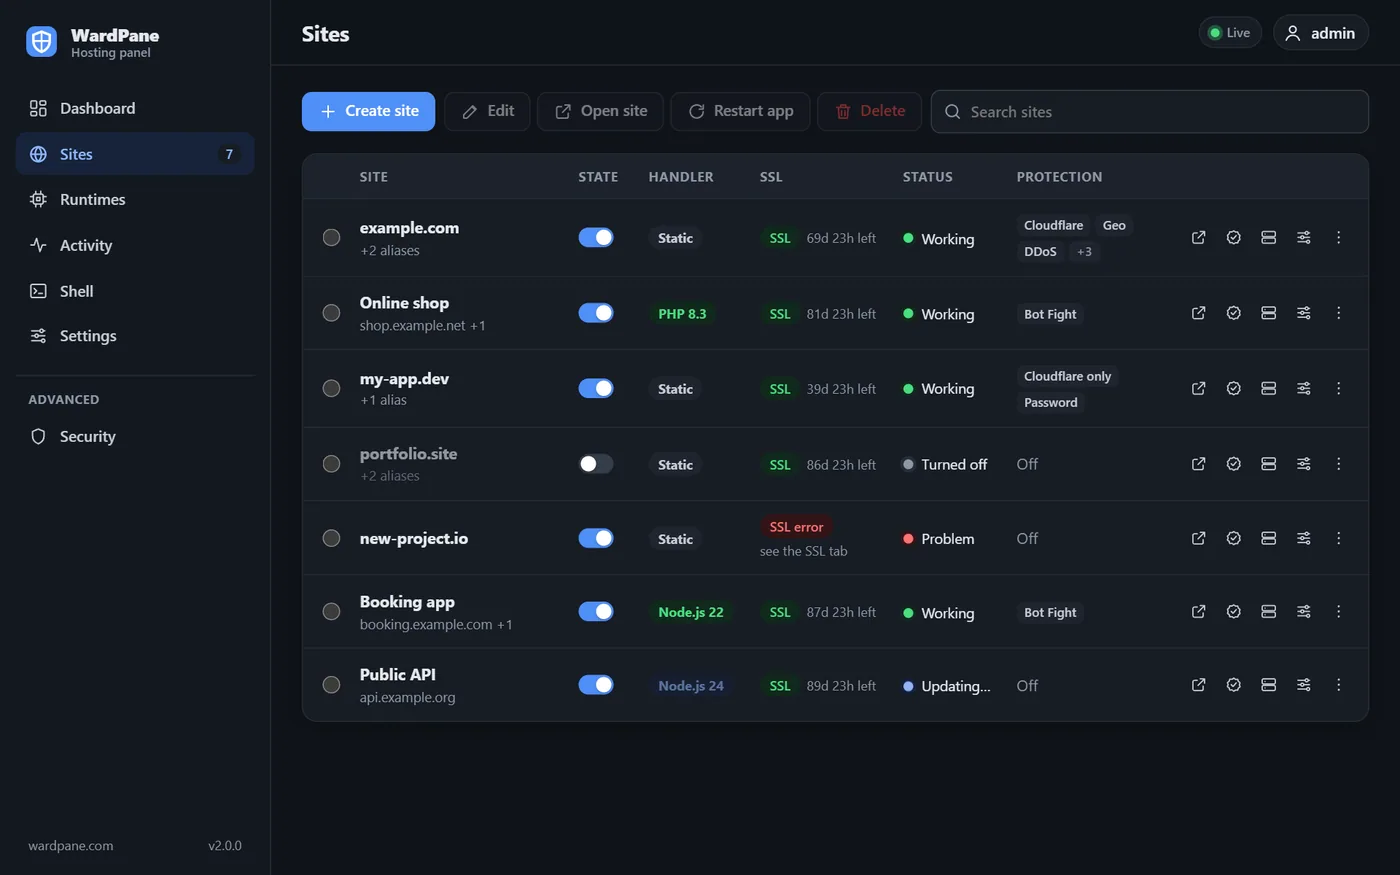This screenshot has width=1400, height=875.
Task: Click the Restart app button
Action: coord(740,111)
